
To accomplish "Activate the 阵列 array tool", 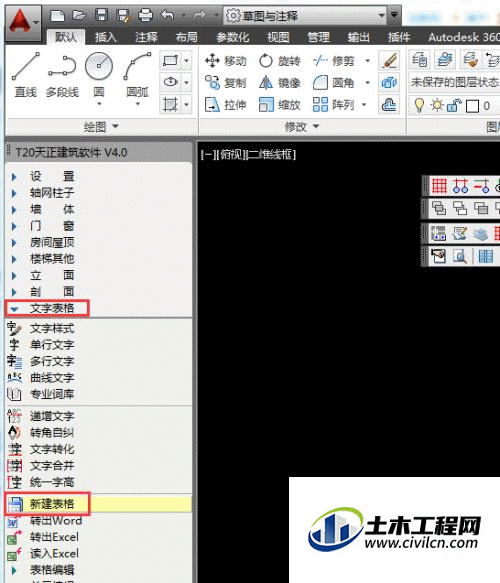I will click(333, 105).
